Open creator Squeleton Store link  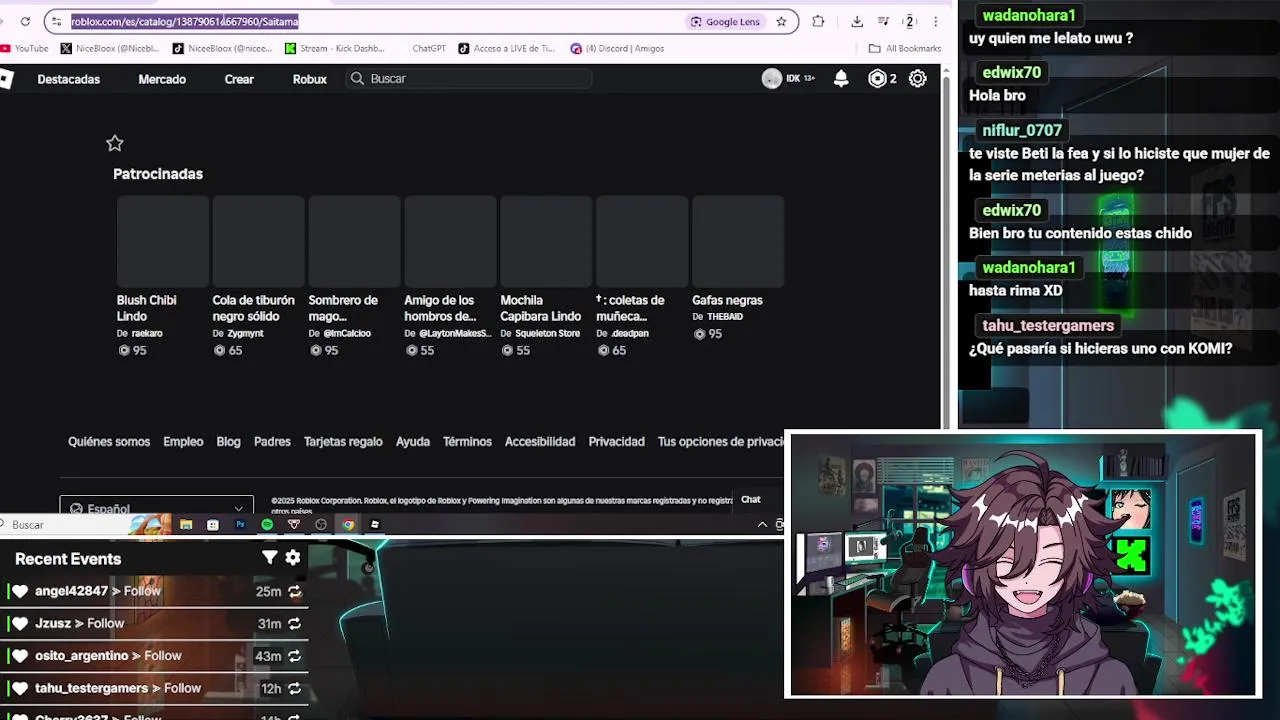tap(547, 333)
